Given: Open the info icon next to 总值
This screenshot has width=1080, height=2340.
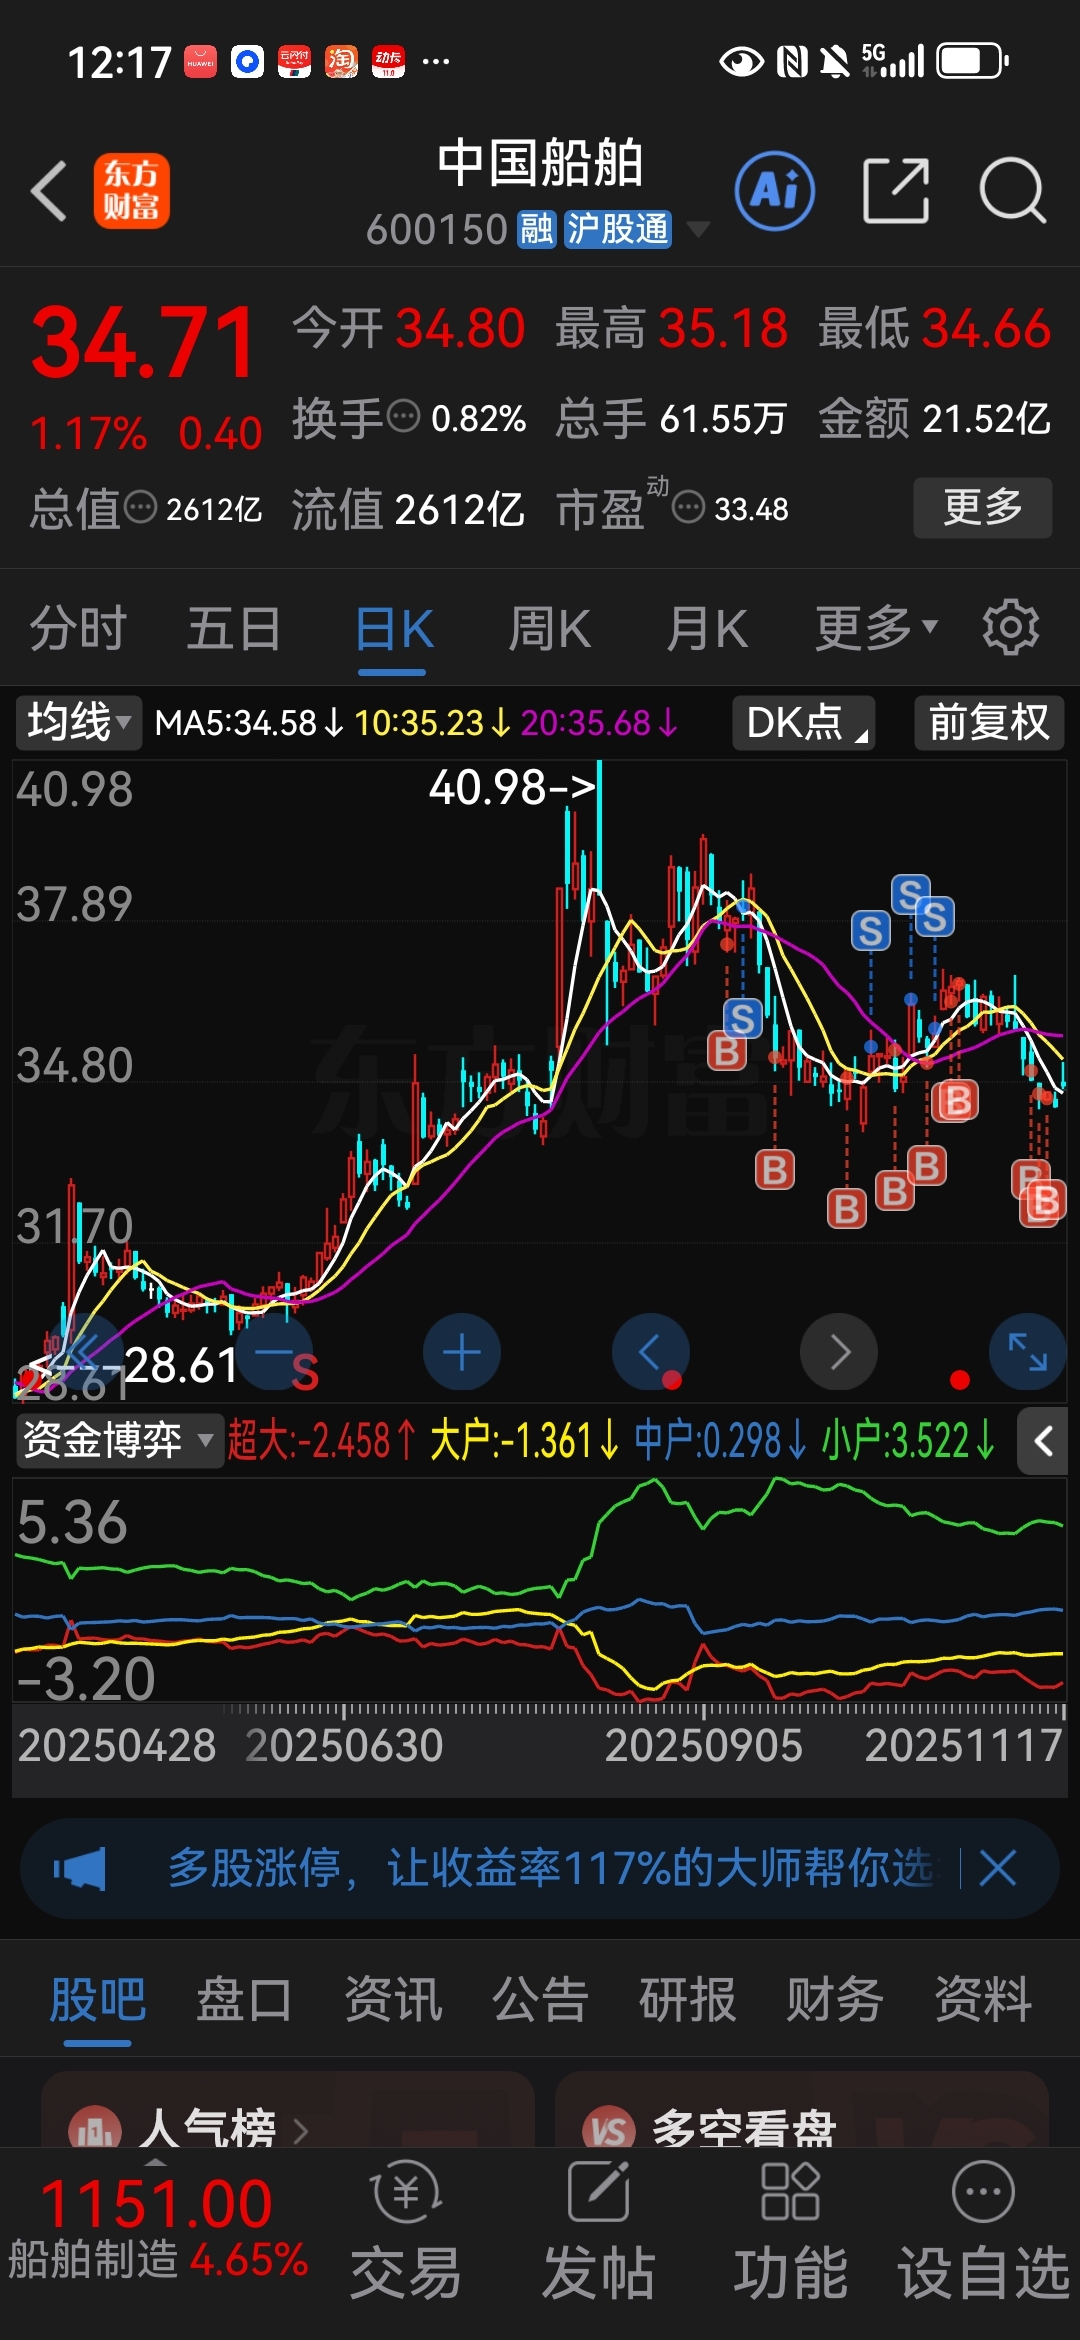Looking at the screenshot, I should coord(140,508).
